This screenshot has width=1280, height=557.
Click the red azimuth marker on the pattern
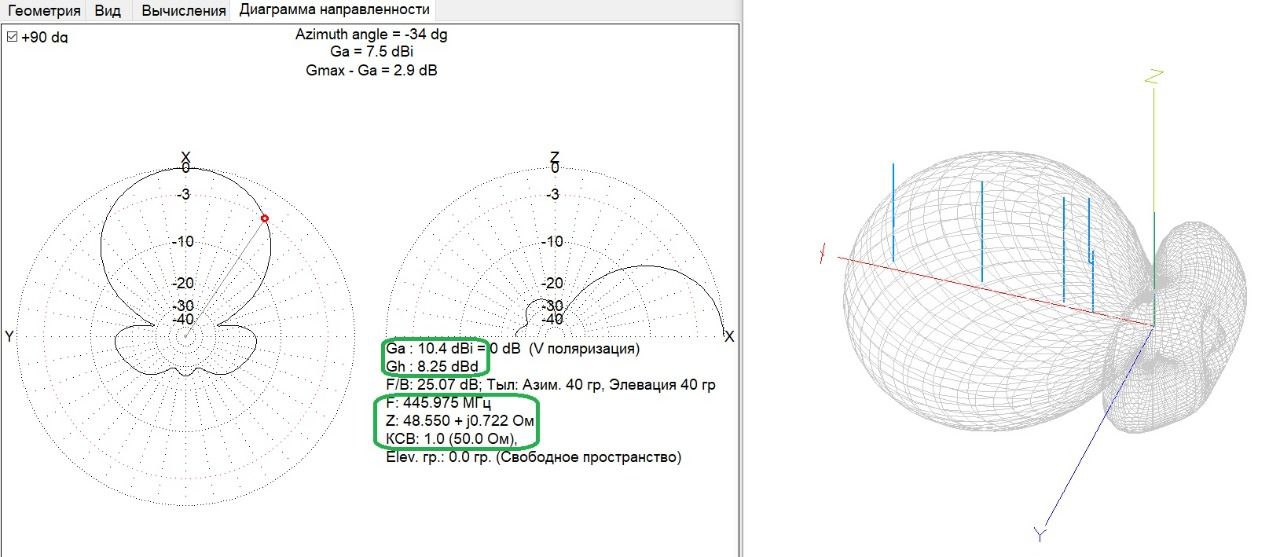click(x=265, y=218)
